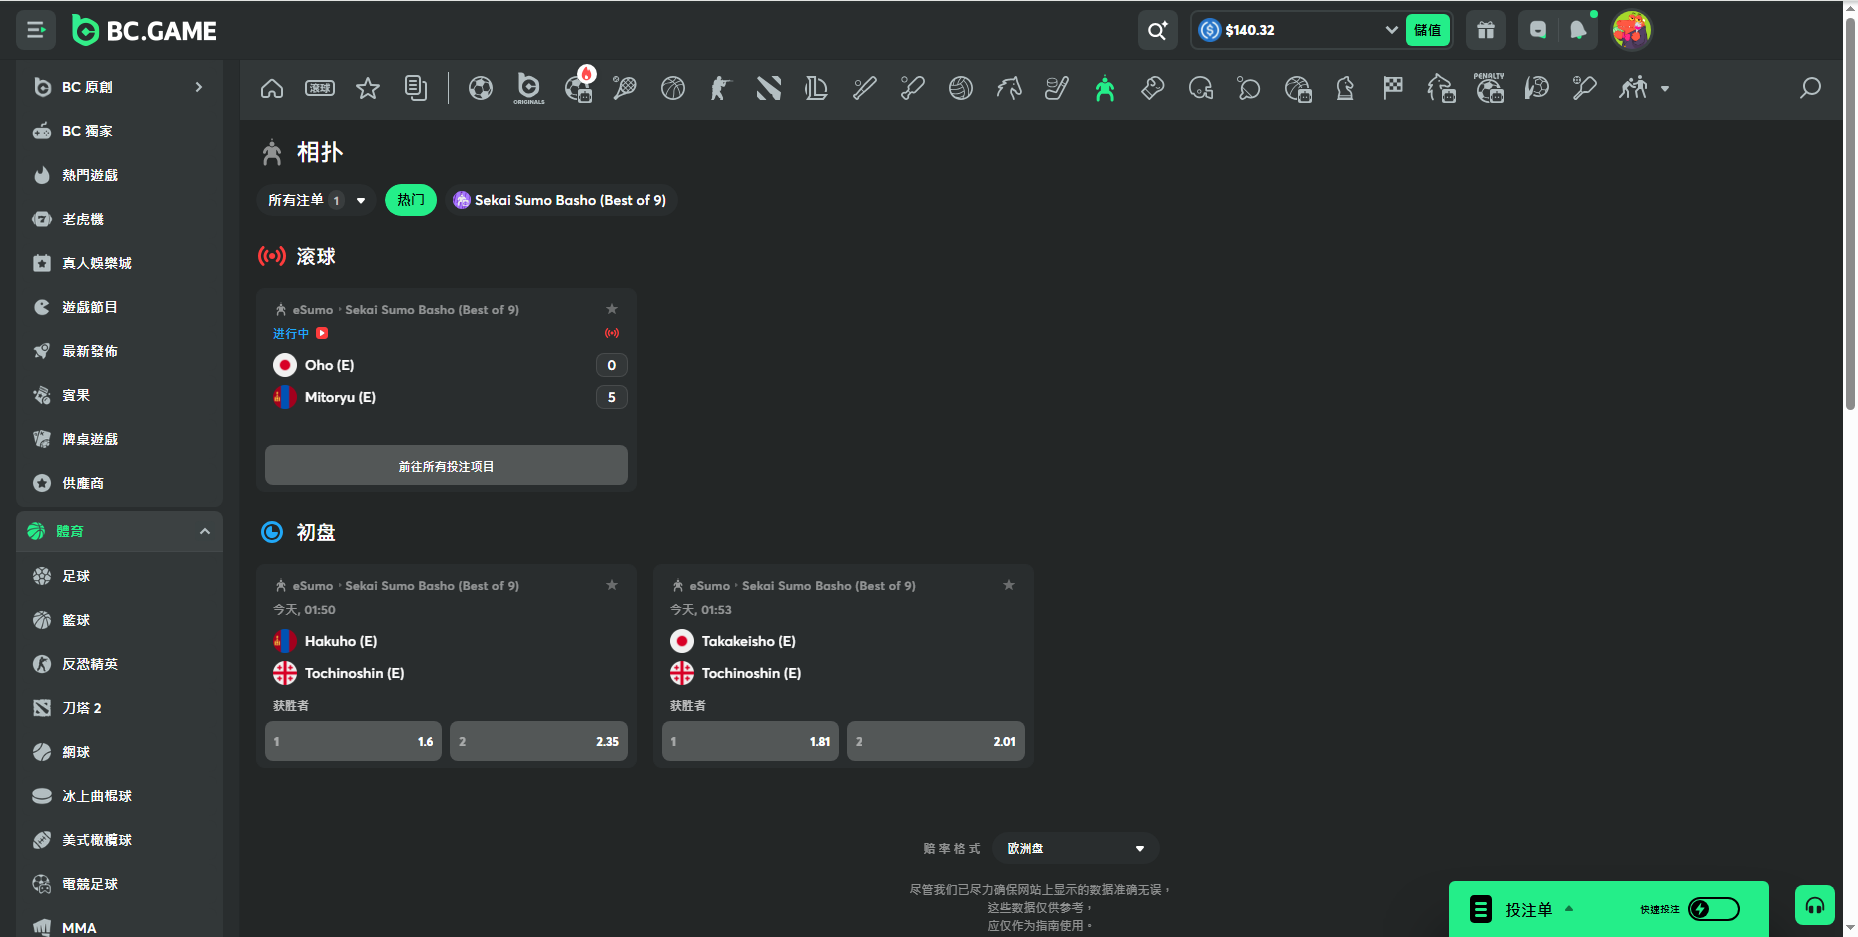
Task: Collapse the sports sidebar section
Action: pos(205,531)
